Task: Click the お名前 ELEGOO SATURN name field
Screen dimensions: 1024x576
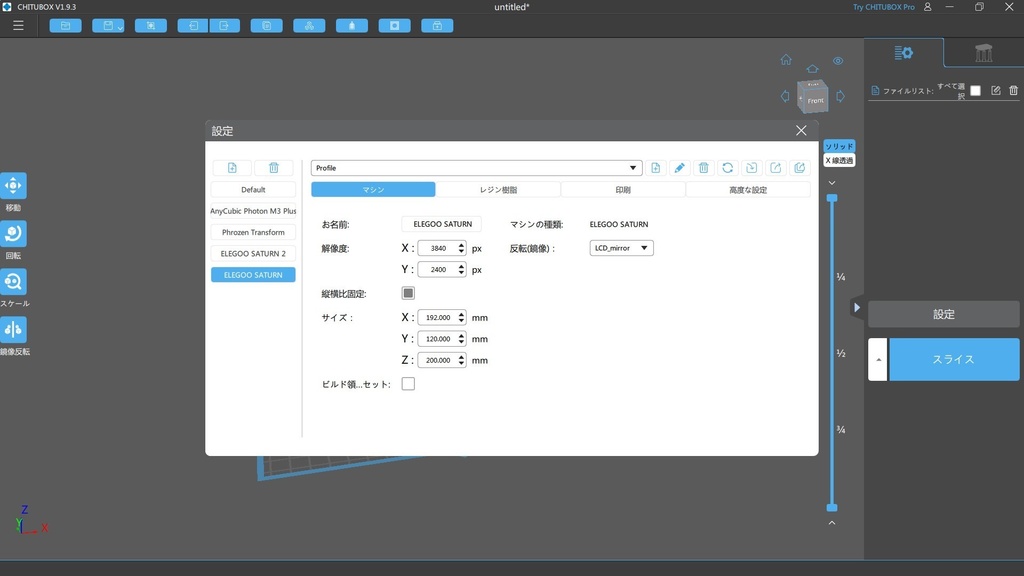Action: pos(442,224)
